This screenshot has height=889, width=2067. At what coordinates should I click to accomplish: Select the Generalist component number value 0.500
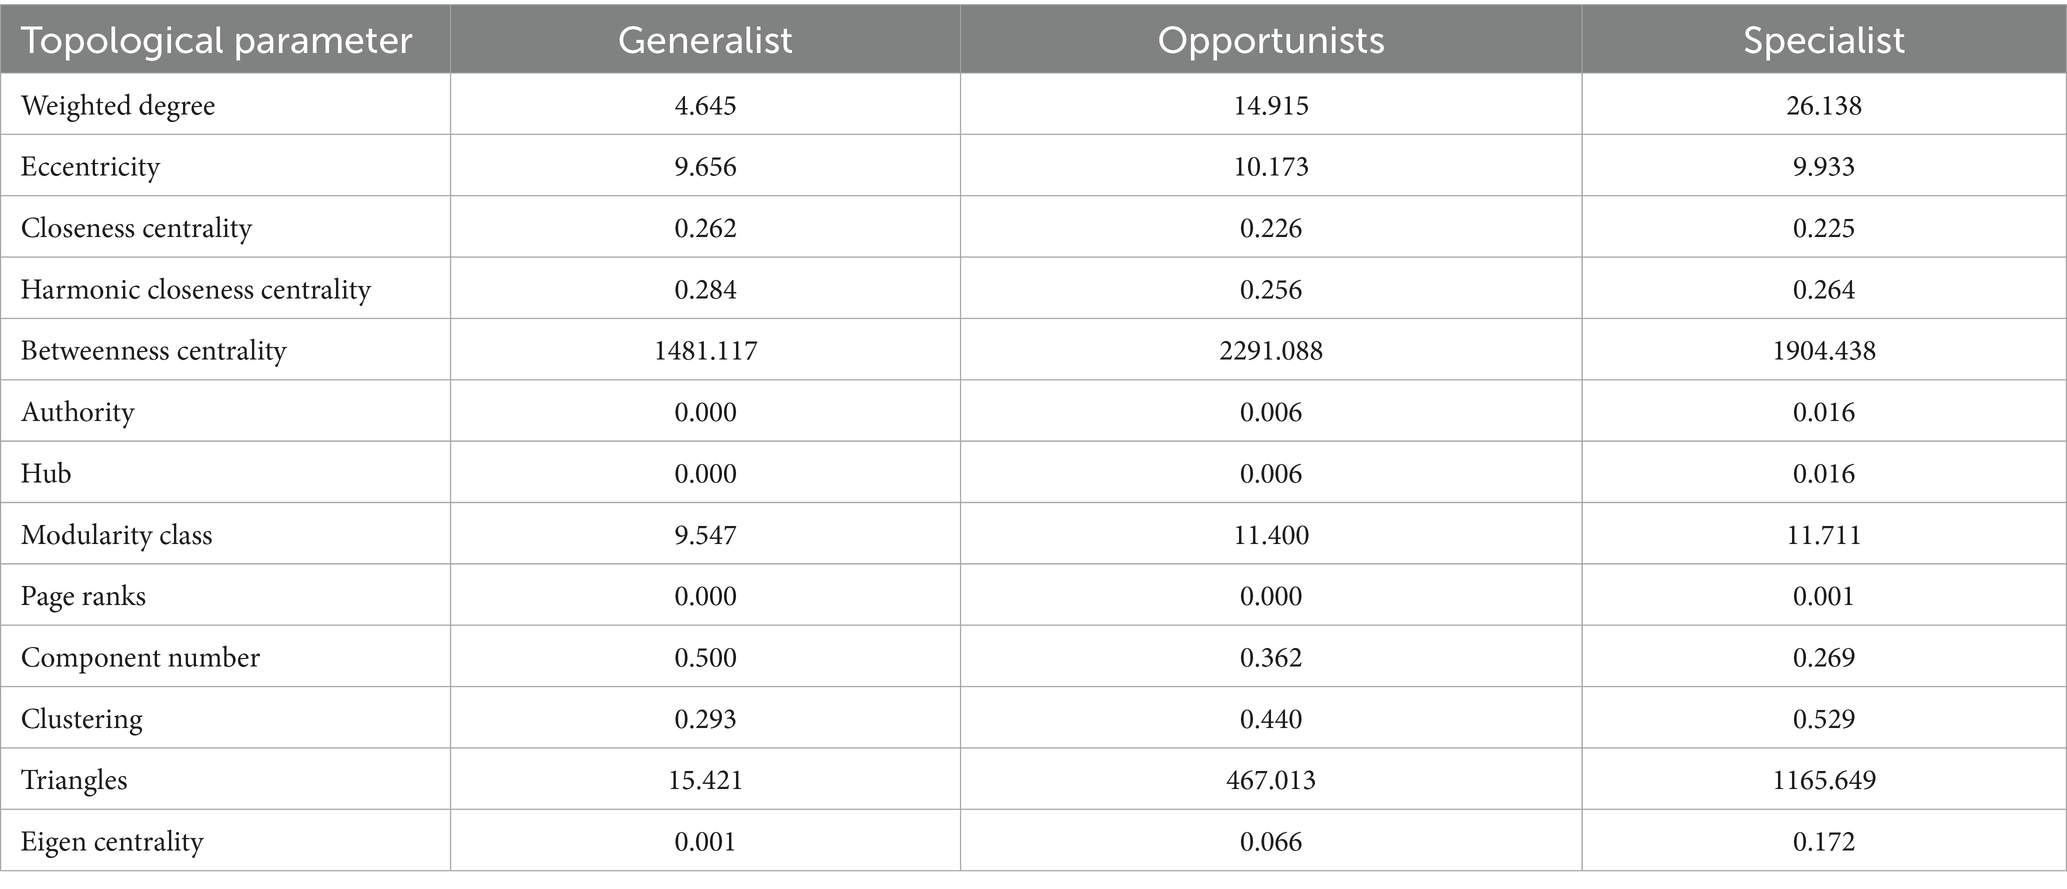pyautogui.click(x=705, y=657)
